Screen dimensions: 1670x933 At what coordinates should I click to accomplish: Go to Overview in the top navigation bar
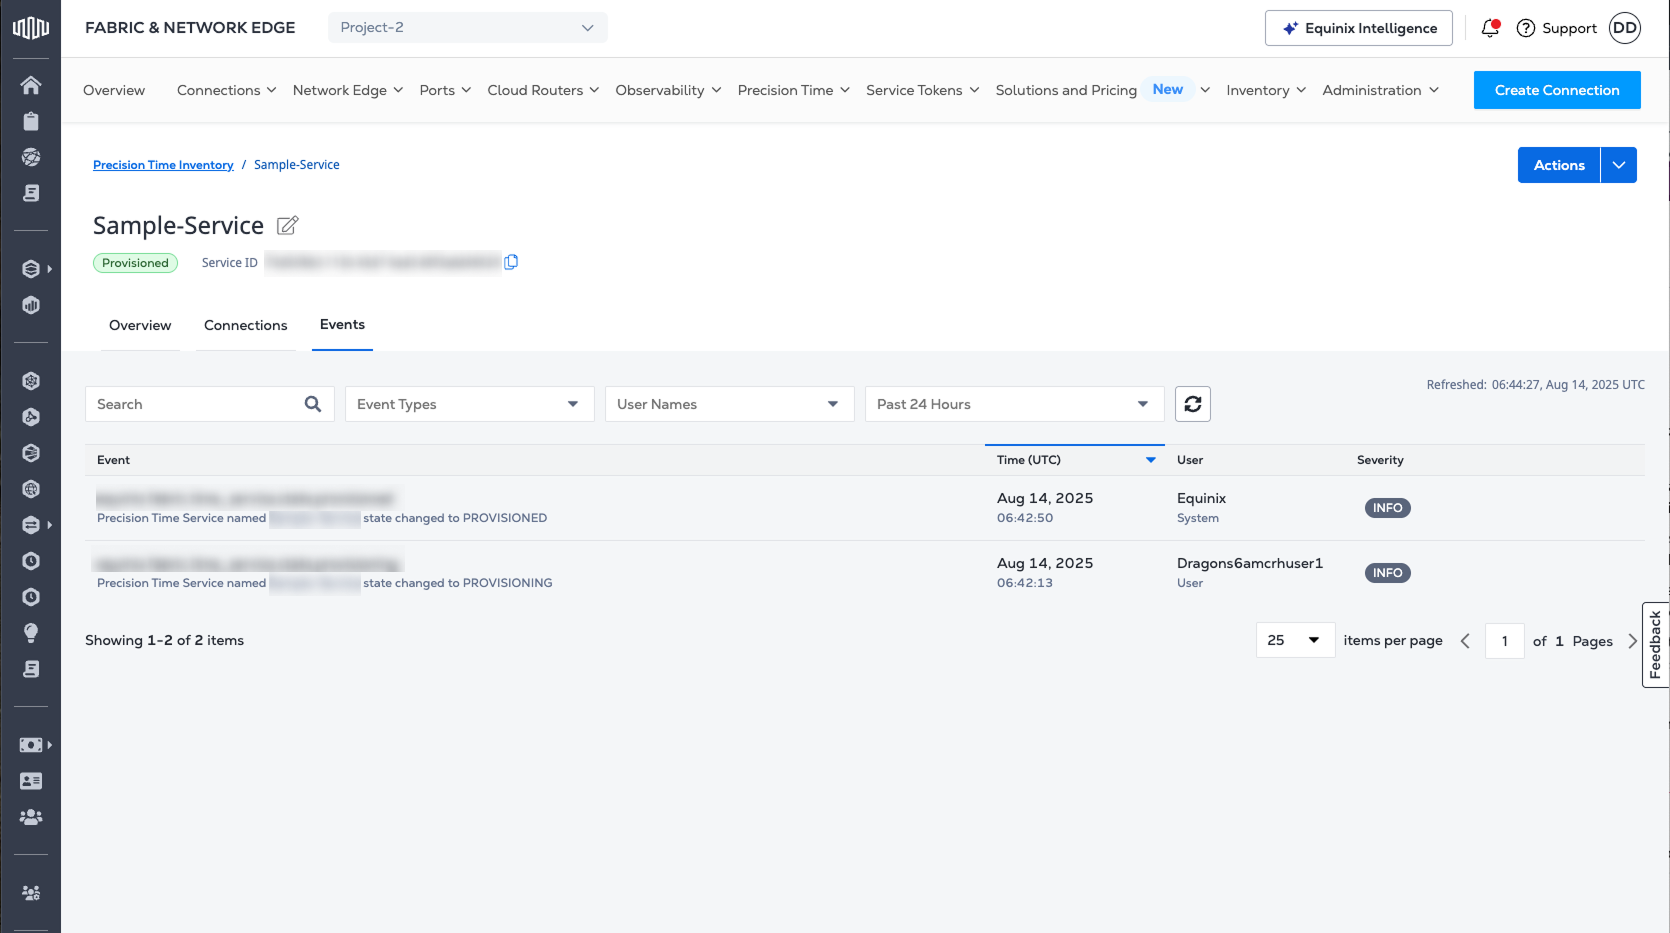(x=114, y=90)
